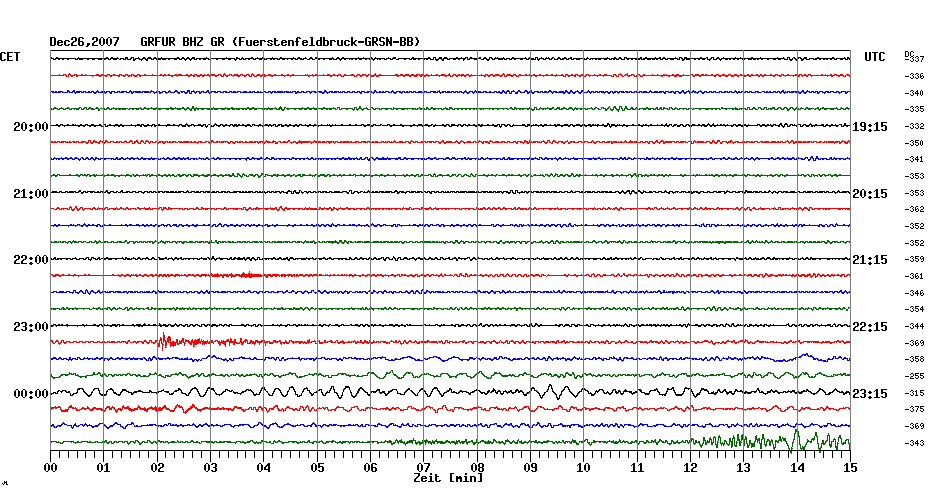Click DC offset value -340

point(914,93)
